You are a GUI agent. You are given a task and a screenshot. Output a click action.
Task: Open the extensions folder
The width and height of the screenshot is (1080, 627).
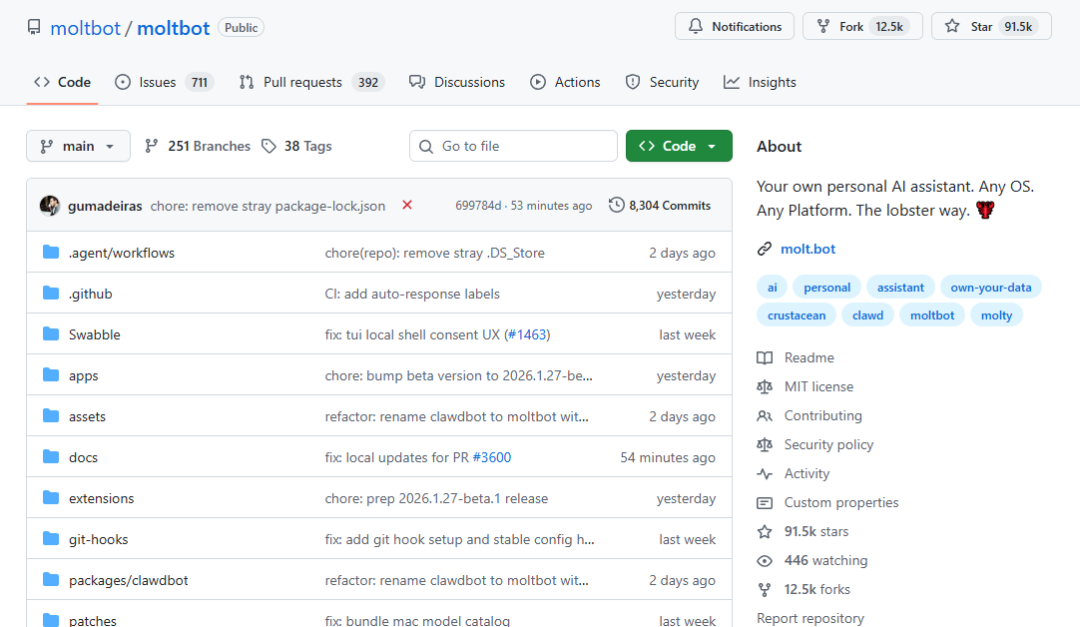[x=101, y=498]
